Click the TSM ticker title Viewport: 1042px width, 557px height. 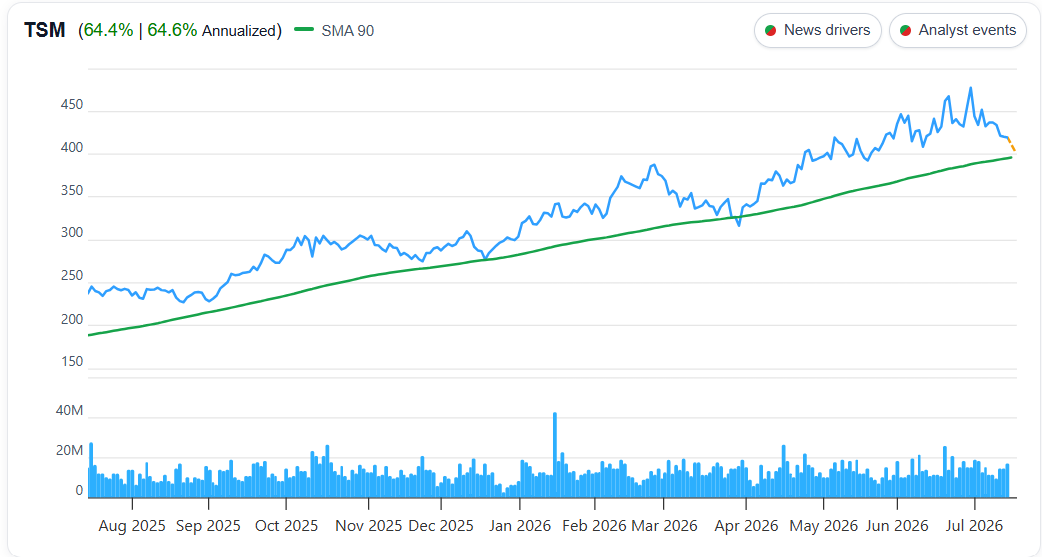point(45,31)
